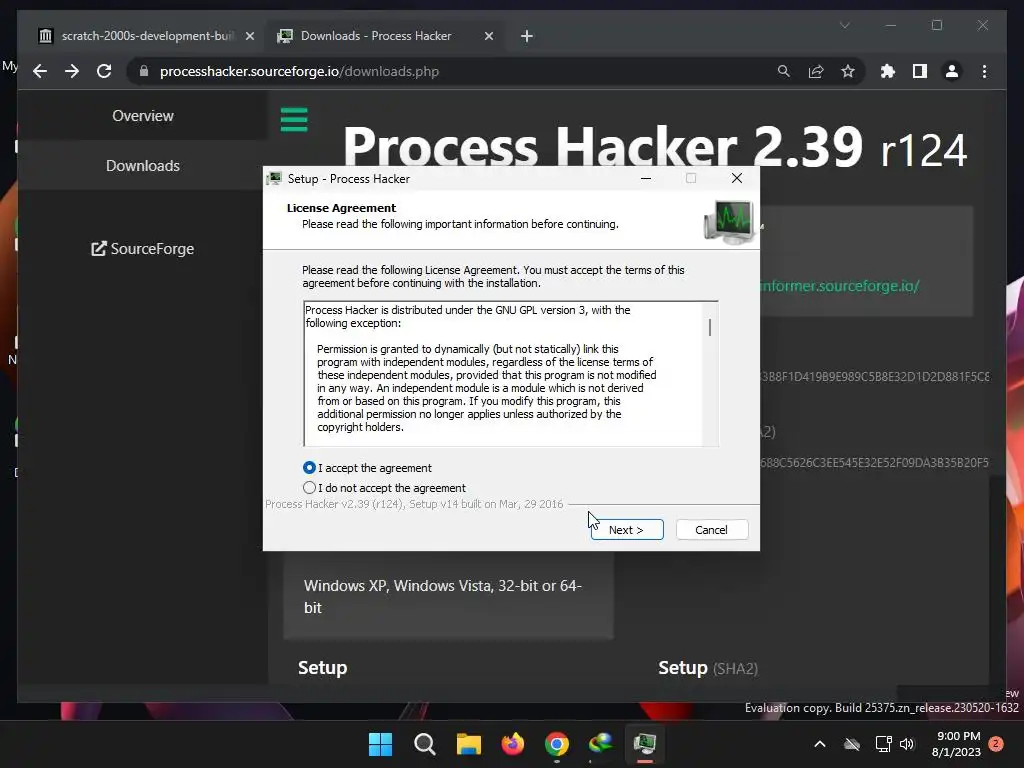The height and width of the screenshot is (768, 1024).
Task: Click the license text scrollbar thumb
Action: click(710, 327)
